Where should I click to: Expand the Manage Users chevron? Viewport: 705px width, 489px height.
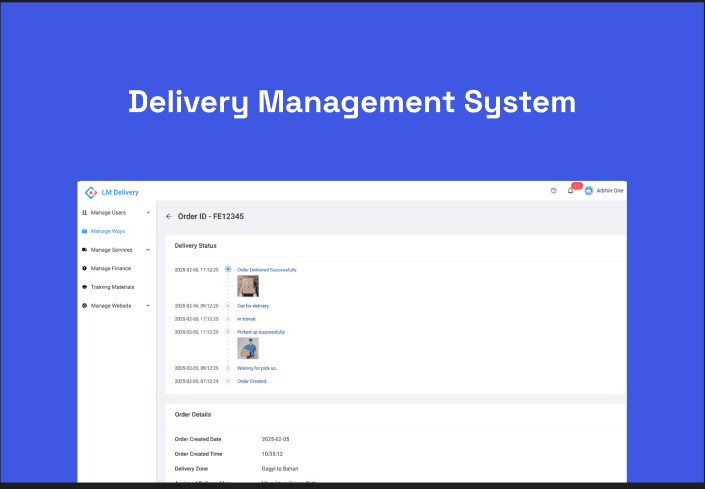pyautogui.click(x=148, y=213)
